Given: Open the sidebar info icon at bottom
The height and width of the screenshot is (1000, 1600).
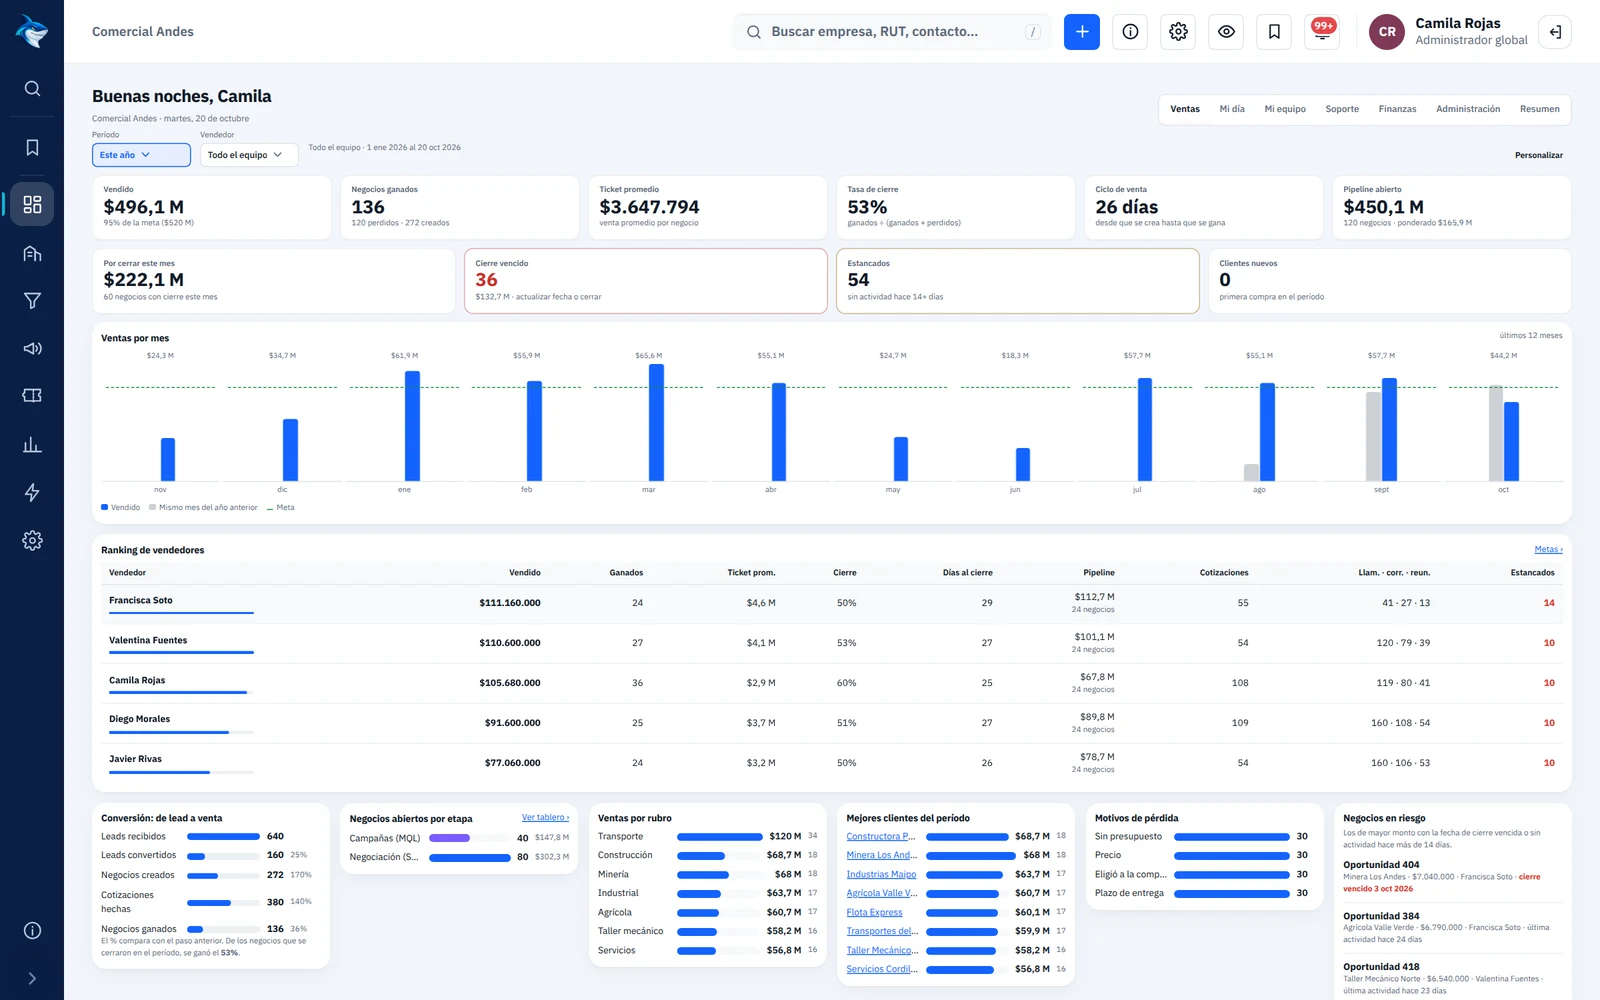Looking at the screenshot, I should [x=32, y=931].
